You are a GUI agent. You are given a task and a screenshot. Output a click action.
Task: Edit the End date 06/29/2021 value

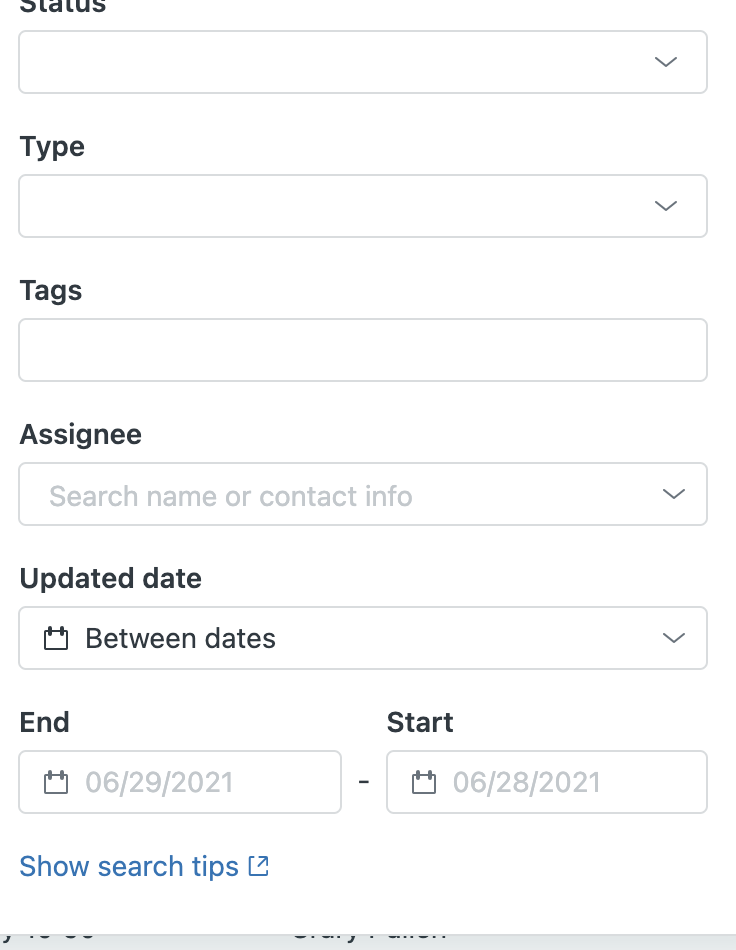click(159, 782)
